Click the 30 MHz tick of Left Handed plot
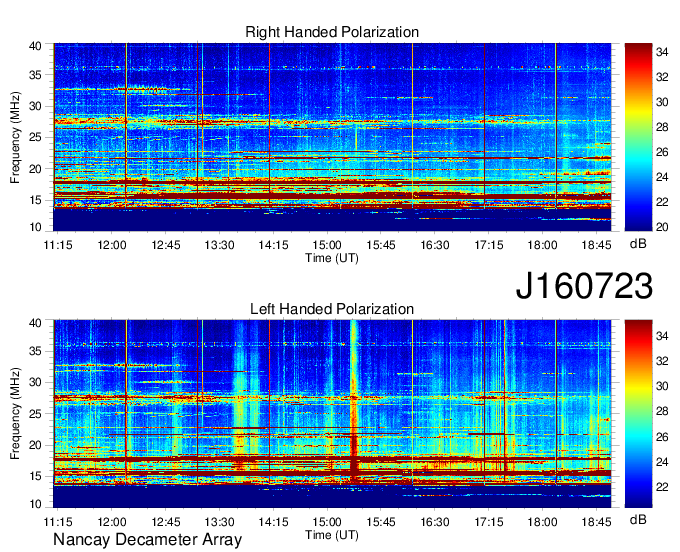 point(36,382)
